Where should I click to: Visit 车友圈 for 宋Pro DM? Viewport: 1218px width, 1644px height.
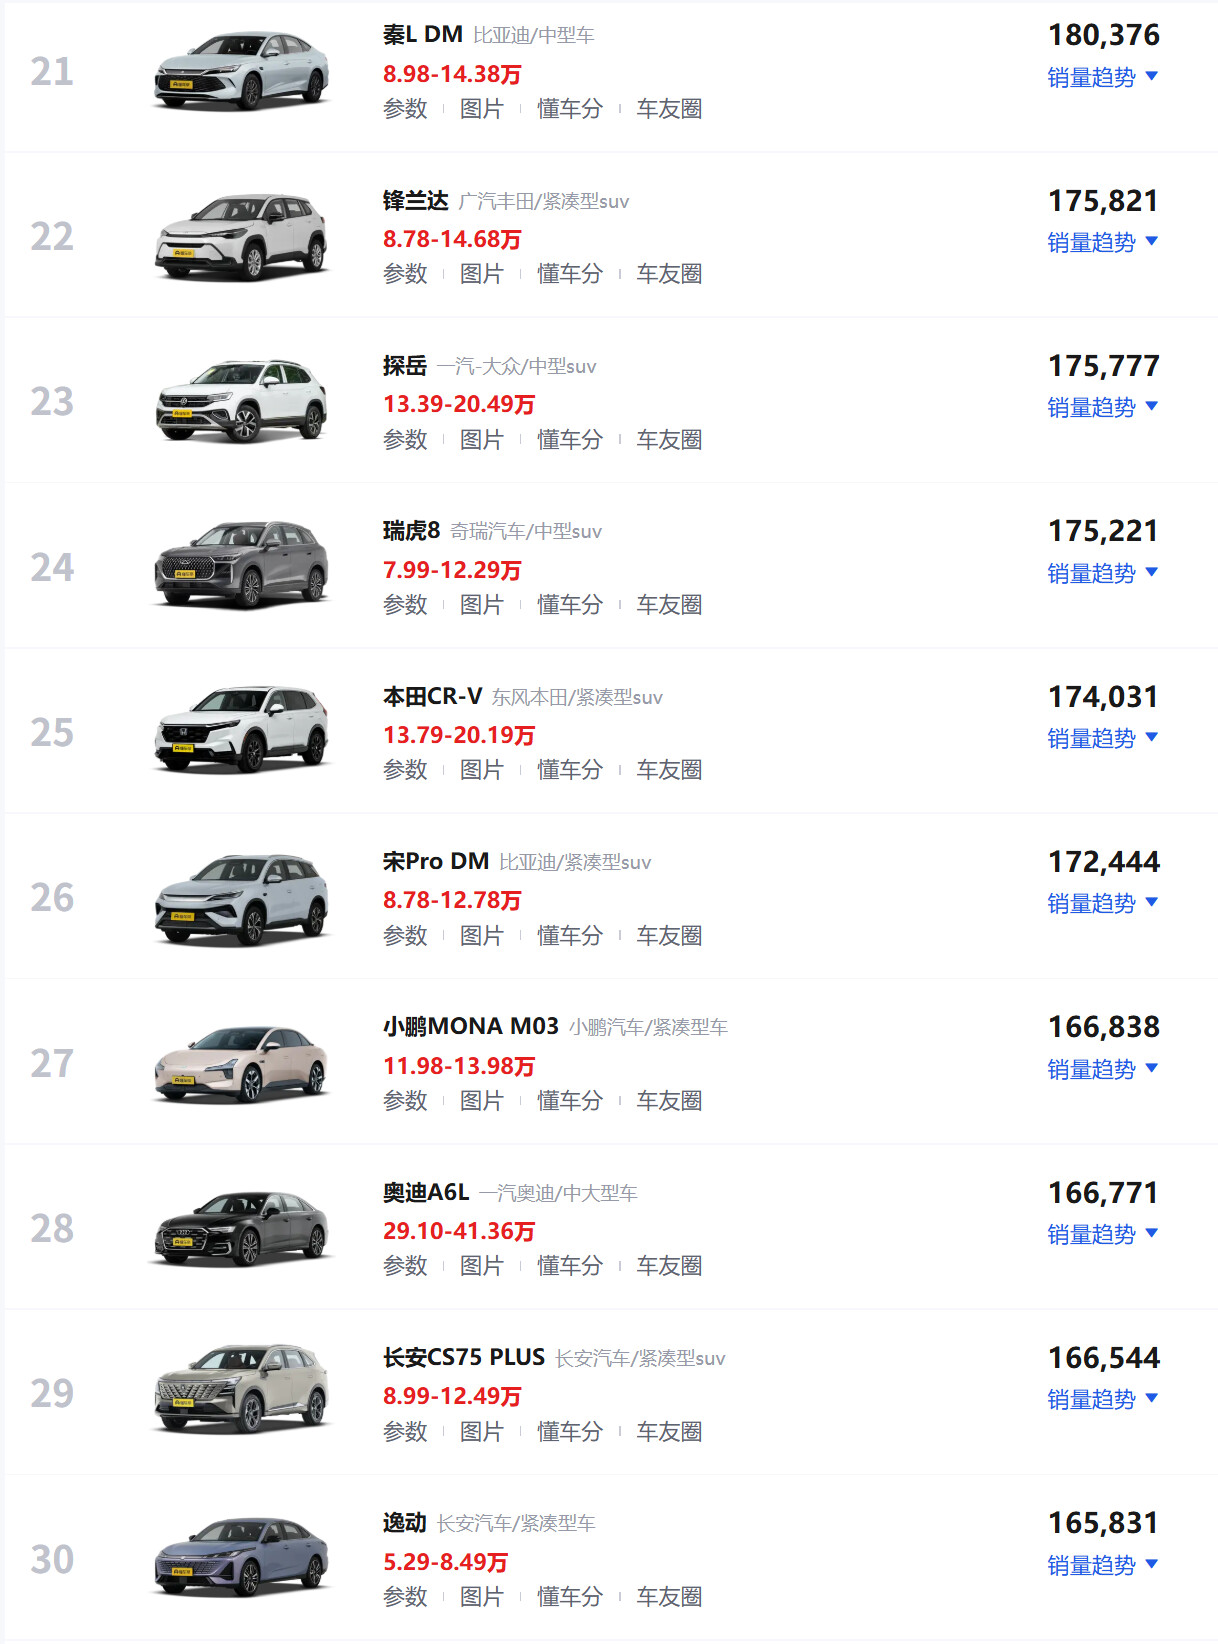[x=669, y=936]
